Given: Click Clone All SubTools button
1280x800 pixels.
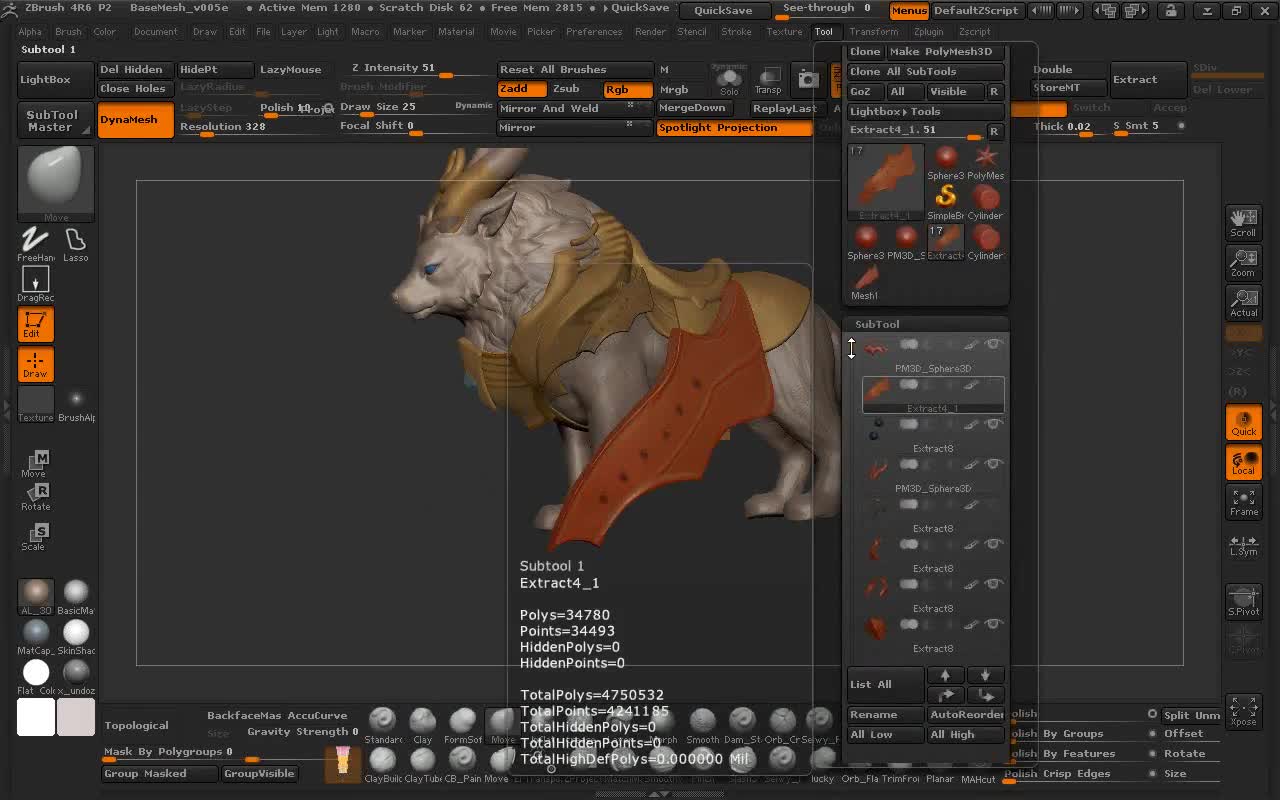Looking at the screenshot, I should point(925,72).
